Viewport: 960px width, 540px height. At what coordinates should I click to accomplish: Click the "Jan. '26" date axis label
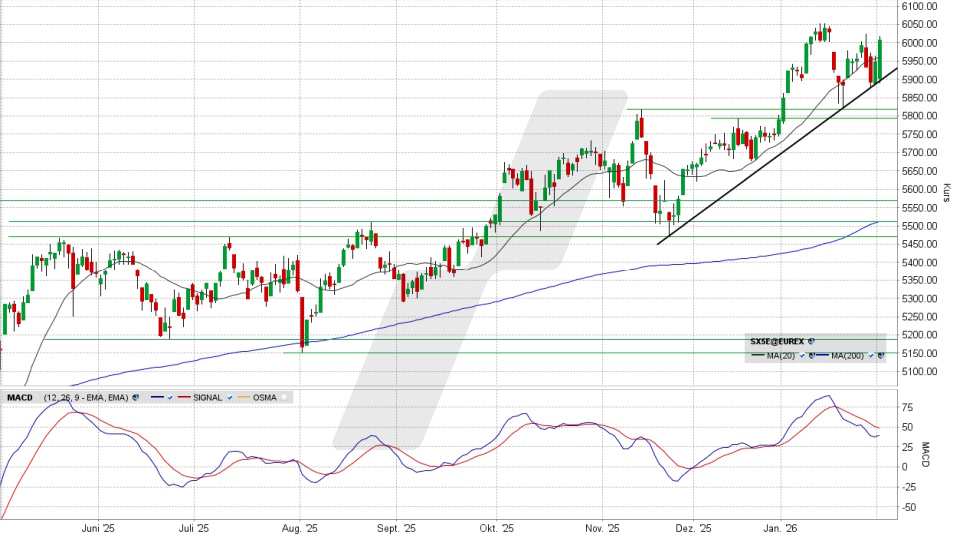tap(780, 527)
